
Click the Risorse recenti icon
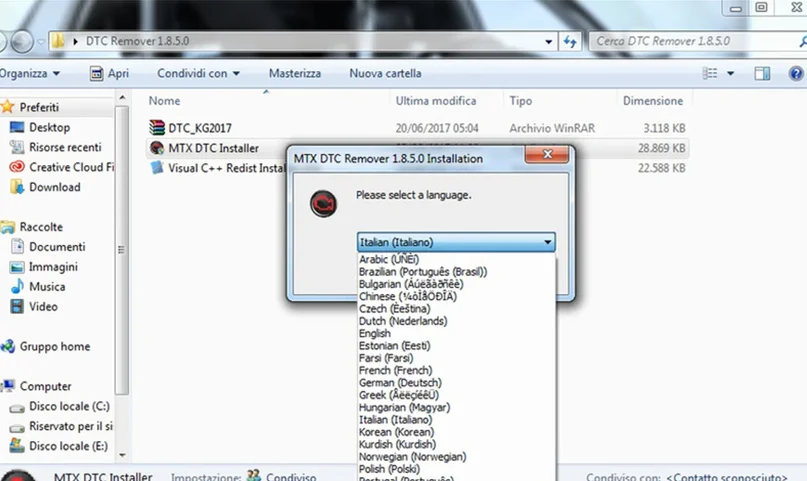(17, 147)
